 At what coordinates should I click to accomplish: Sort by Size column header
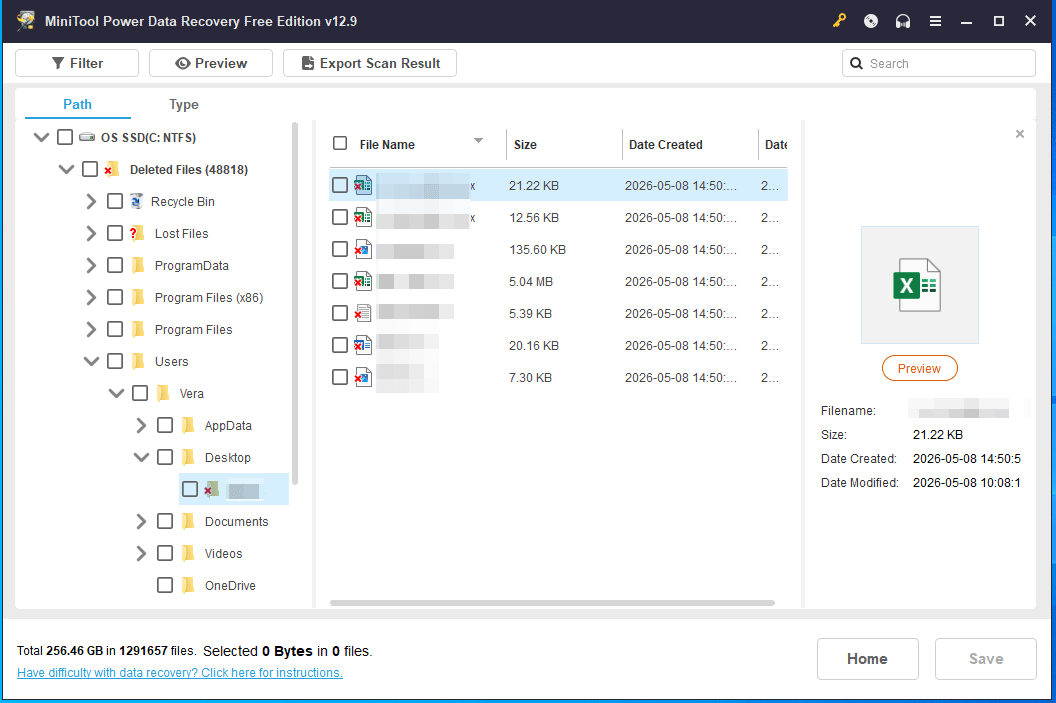click(525, 144)
